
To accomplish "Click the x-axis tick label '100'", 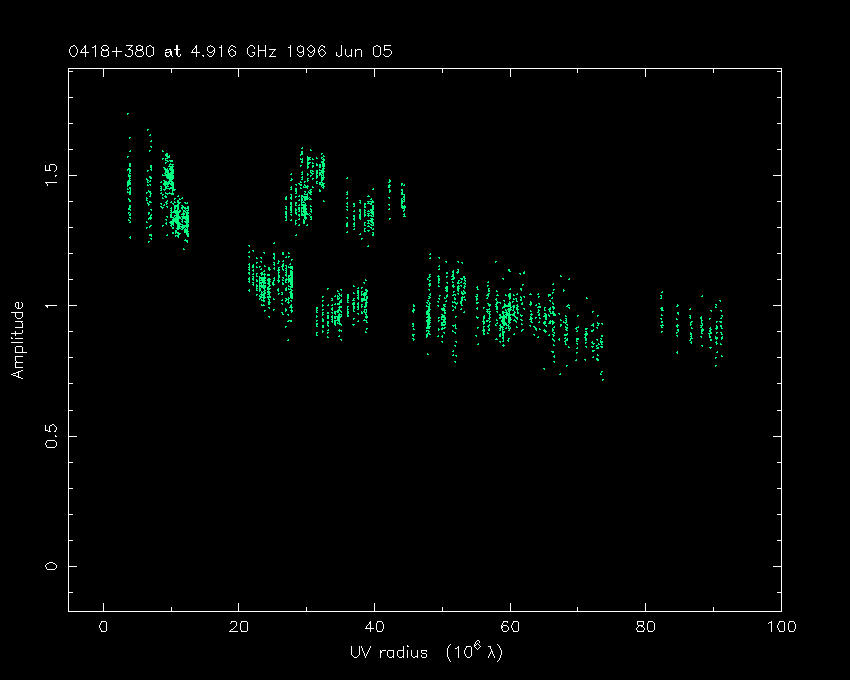I will [x=780, y=627].
